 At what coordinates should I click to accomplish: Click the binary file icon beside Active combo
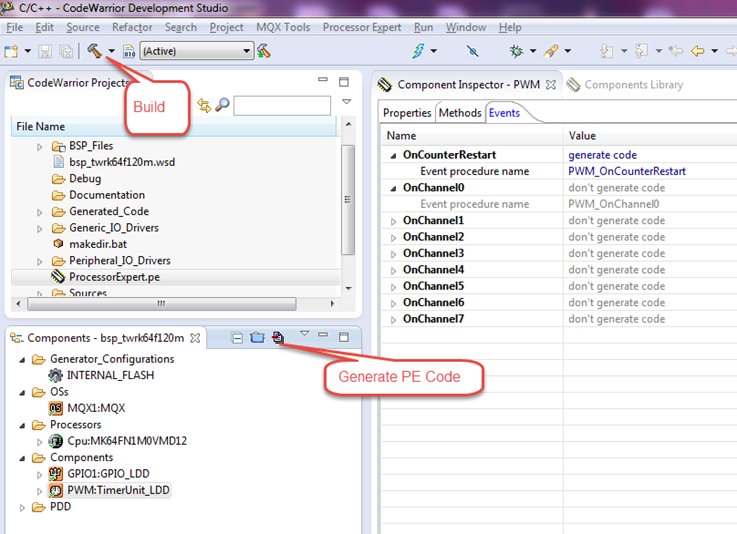[x=129, y=51]
